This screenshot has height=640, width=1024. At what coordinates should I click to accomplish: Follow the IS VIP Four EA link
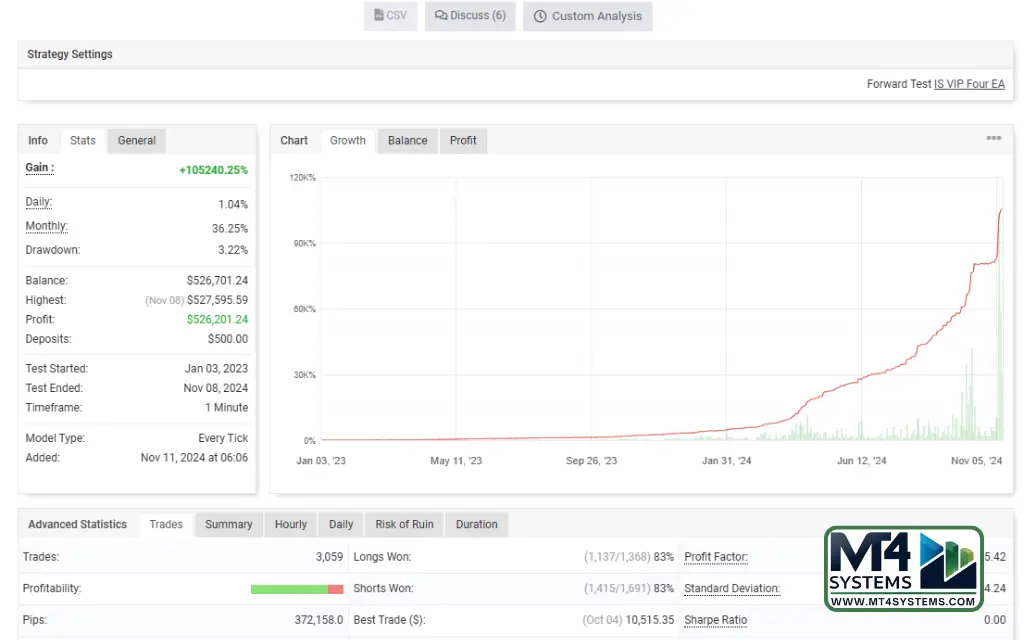969,84
